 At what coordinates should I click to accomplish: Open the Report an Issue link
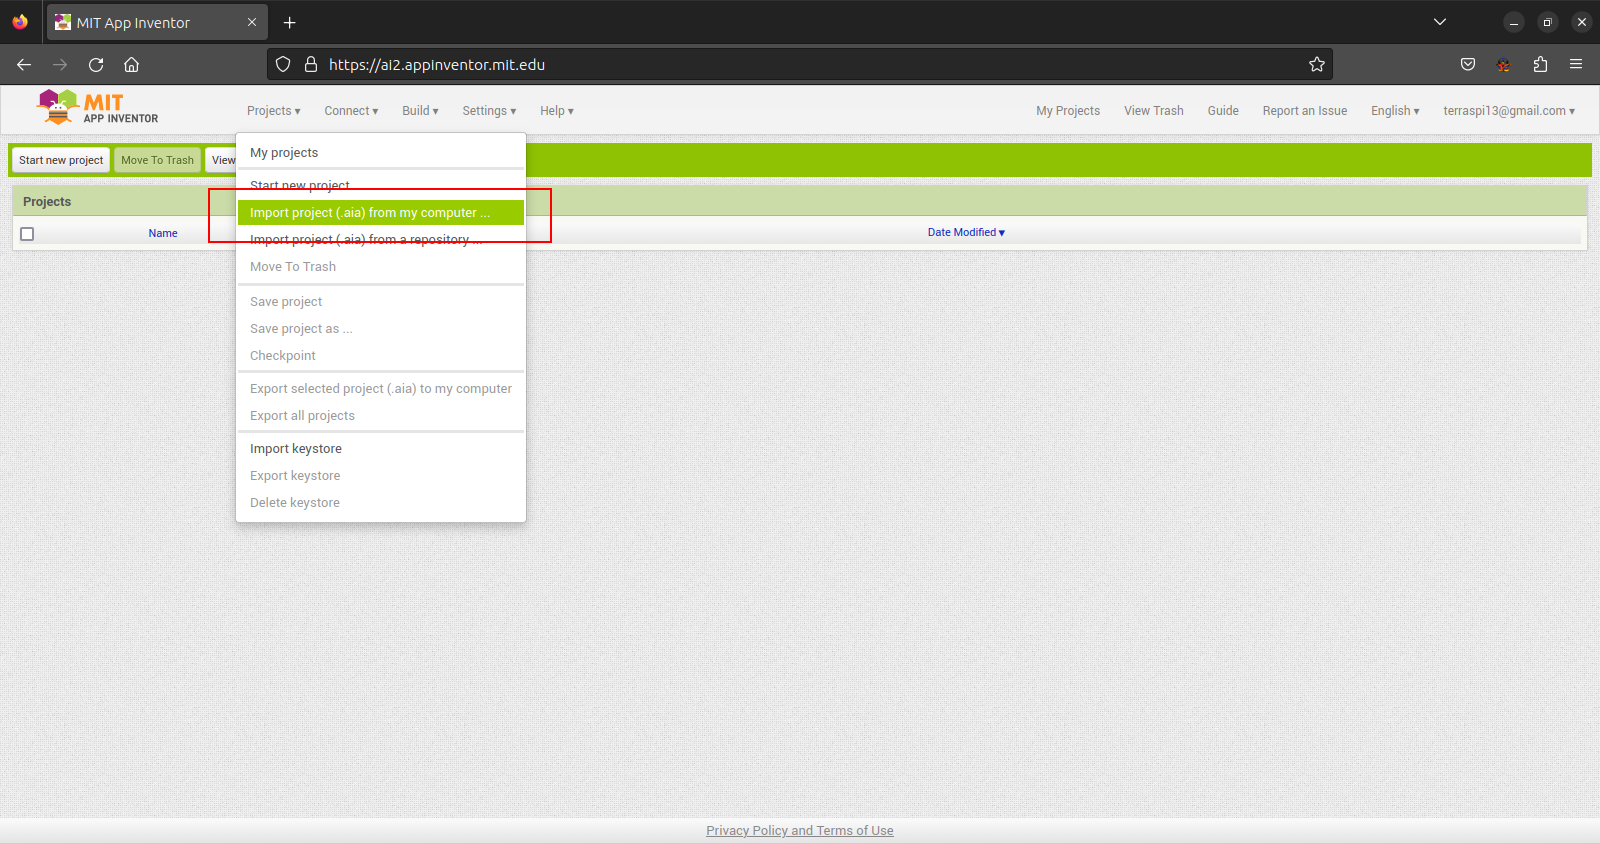click(x=1304, y=111)
